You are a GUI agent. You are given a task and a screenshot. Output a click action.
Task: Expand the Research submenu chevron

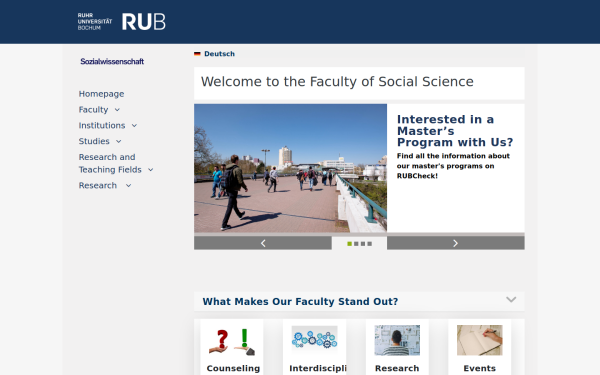click(x=129, y=186)
